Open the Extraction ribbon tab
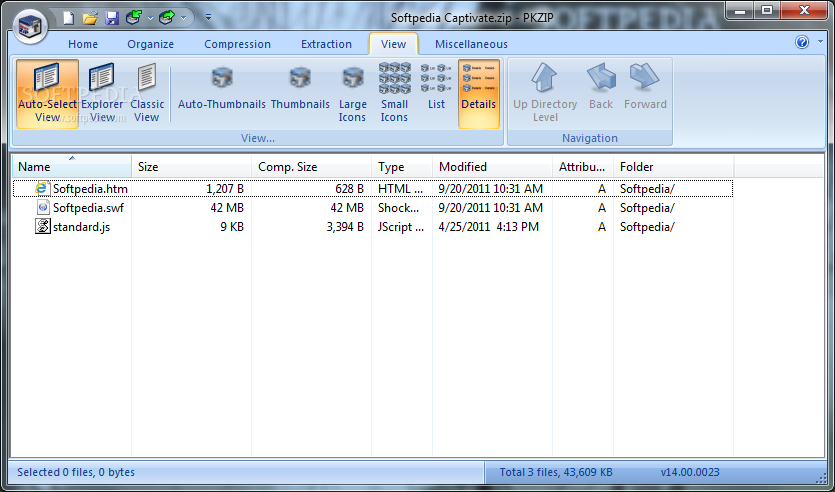 tap(326, 44)
